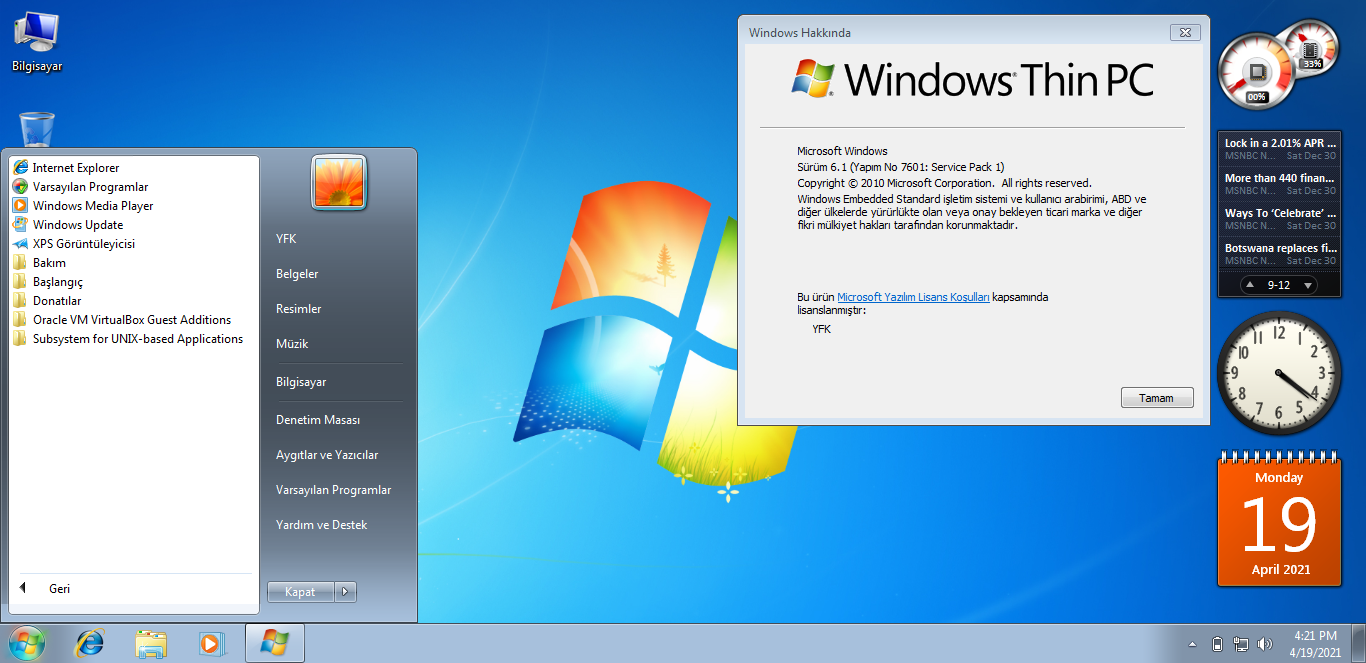
Task: Click the Kapat shutdown button
Action: pyautogui.click(x=301, y=592)
